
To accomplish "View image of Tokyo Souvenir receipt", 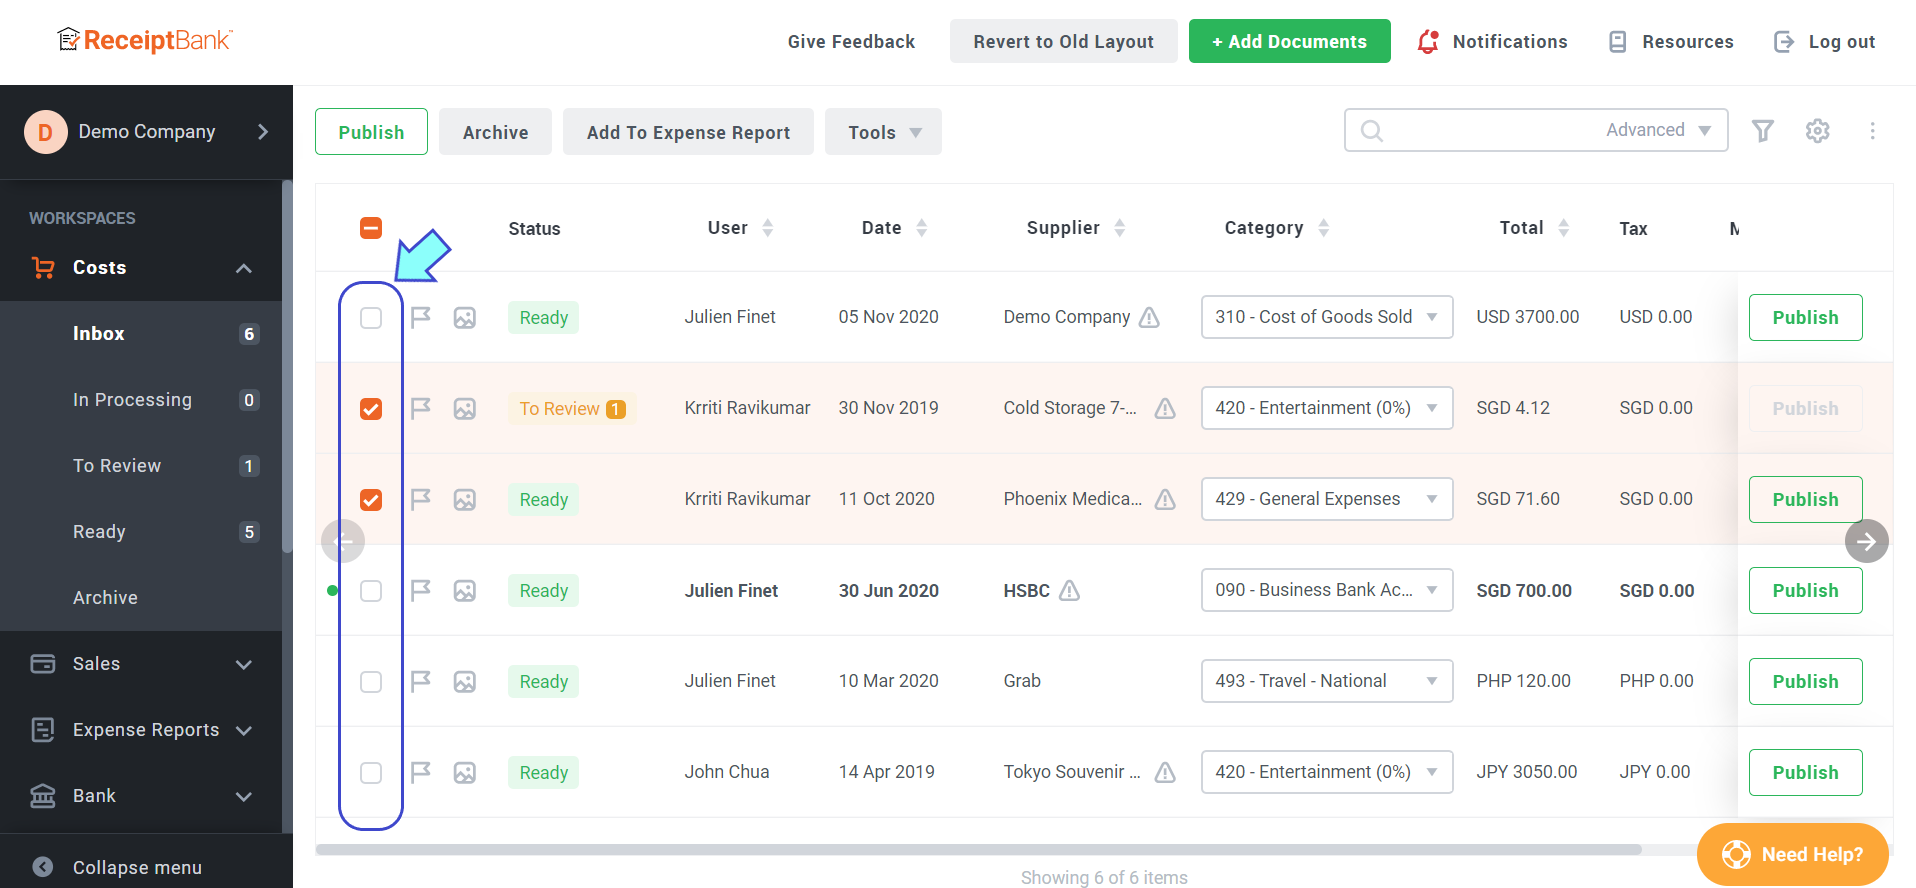I will click(x=465, y=773).
